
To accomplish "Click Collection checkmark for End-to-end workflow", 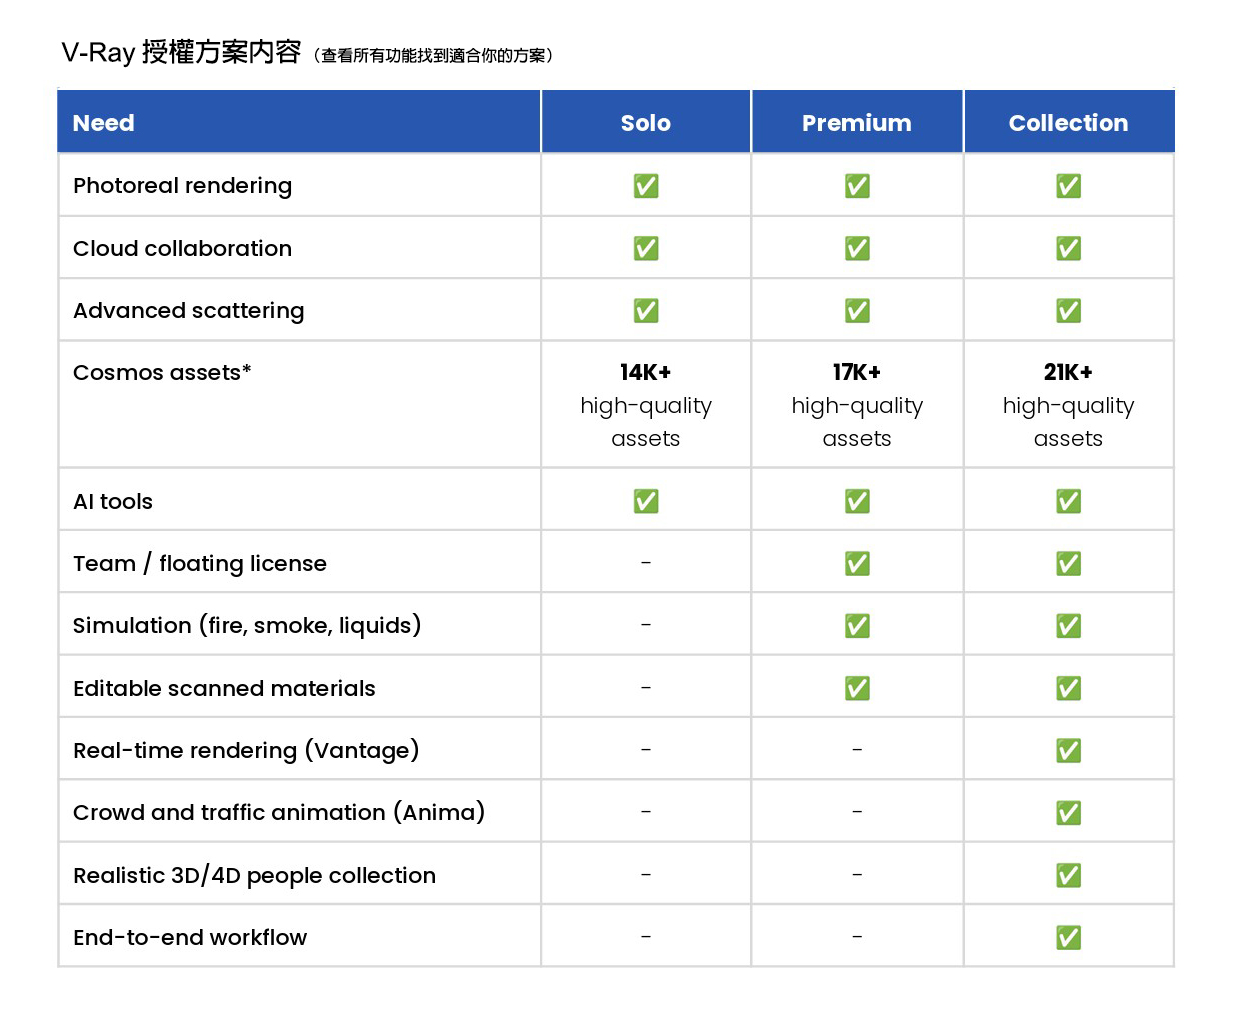I will pyautogui.click(x=1068, y=938).
